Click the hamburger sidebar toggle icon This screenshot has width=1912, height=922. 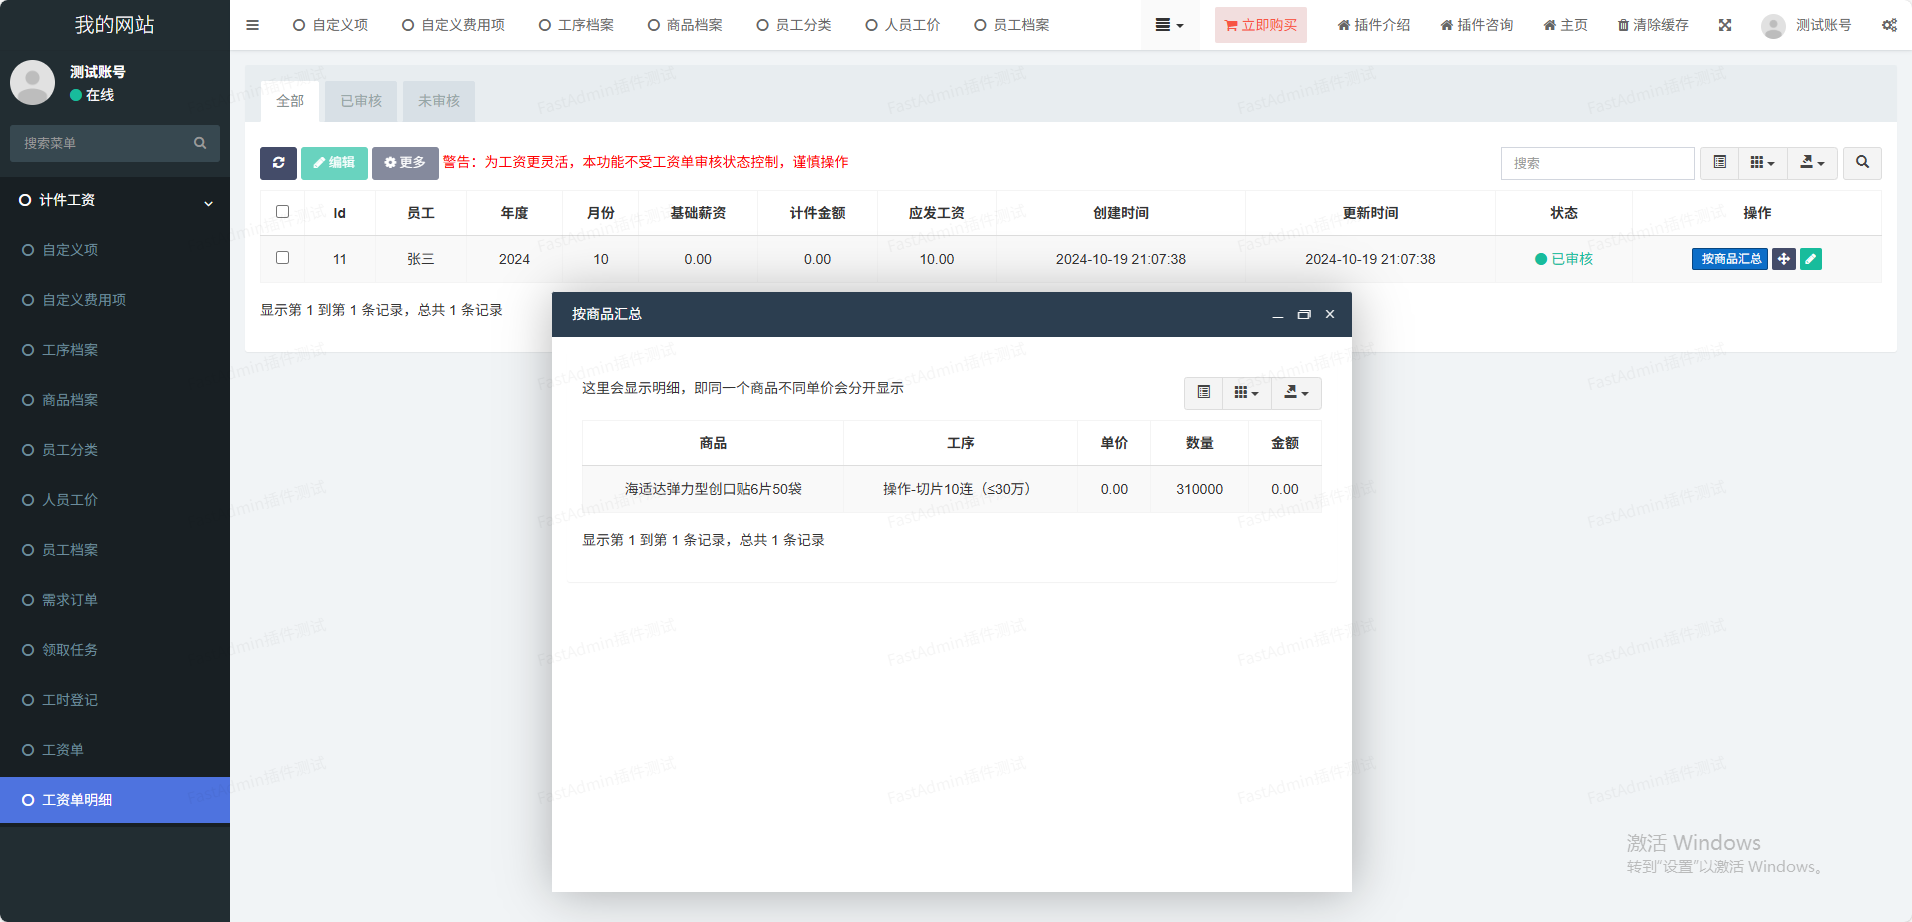point(252,25)
